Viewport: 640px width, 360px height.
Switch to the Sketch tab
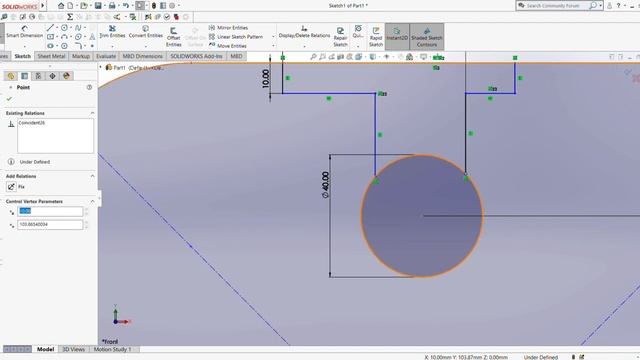[x=22, y=56]
